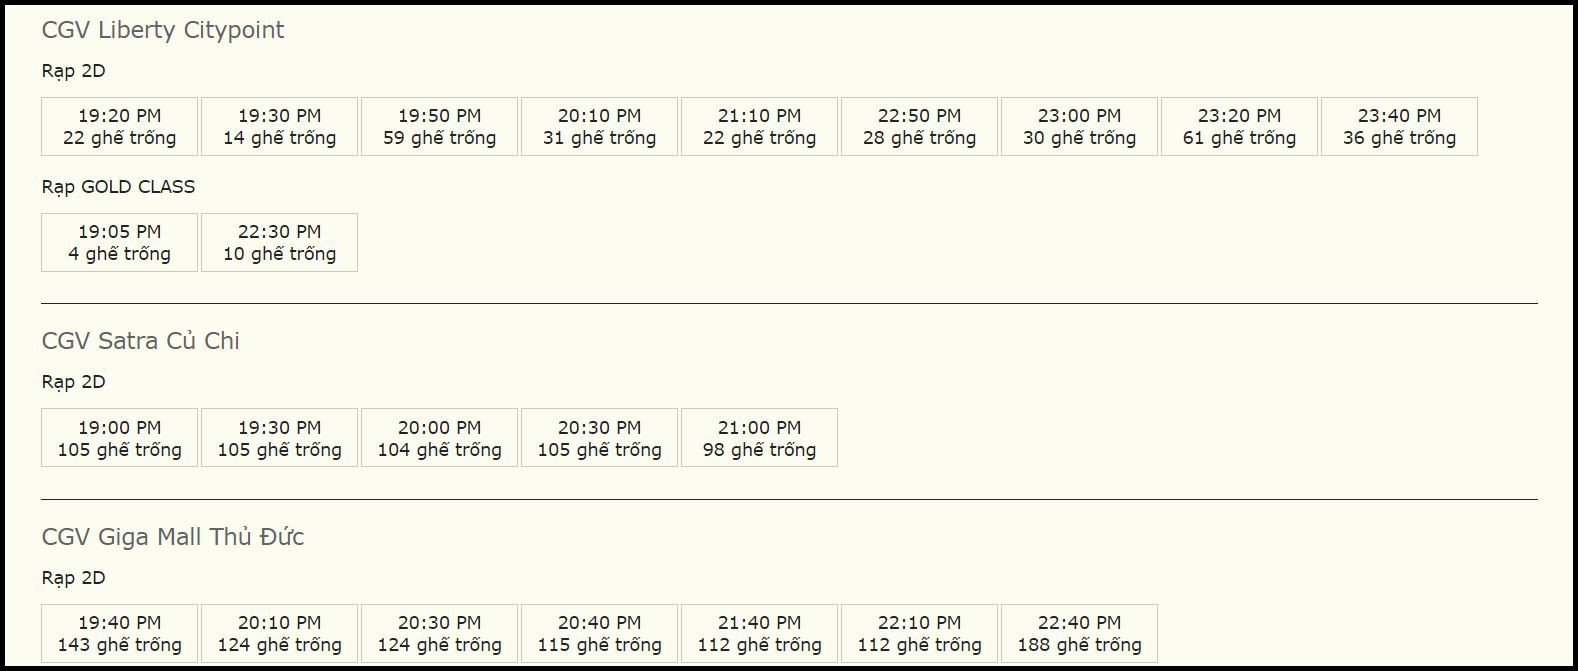This screenshot has width=1578, height=671.
Task: Open the CGV Giga Mall Thủ Đức heading
Action: tap(173, 537)
